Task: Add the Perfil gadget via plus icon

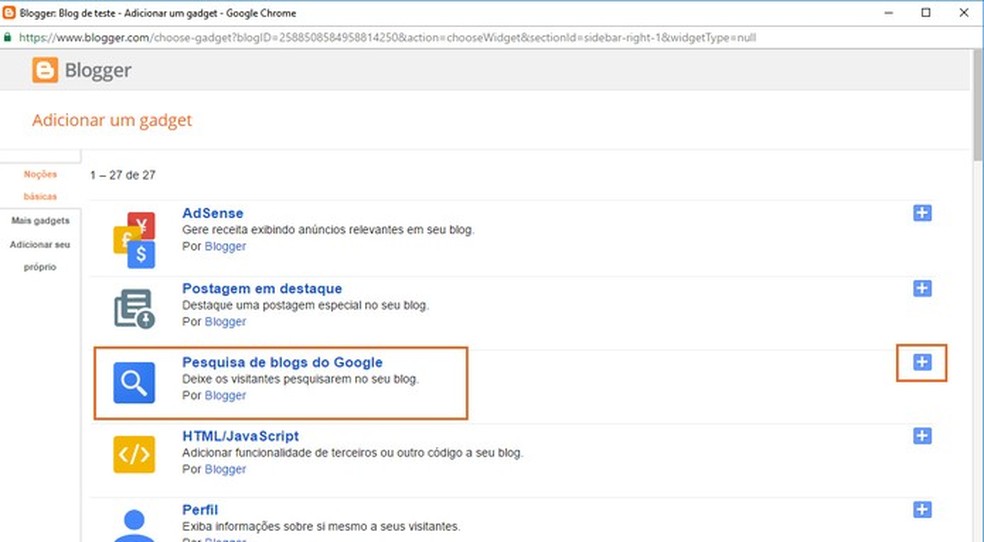Action: (922, 509)
